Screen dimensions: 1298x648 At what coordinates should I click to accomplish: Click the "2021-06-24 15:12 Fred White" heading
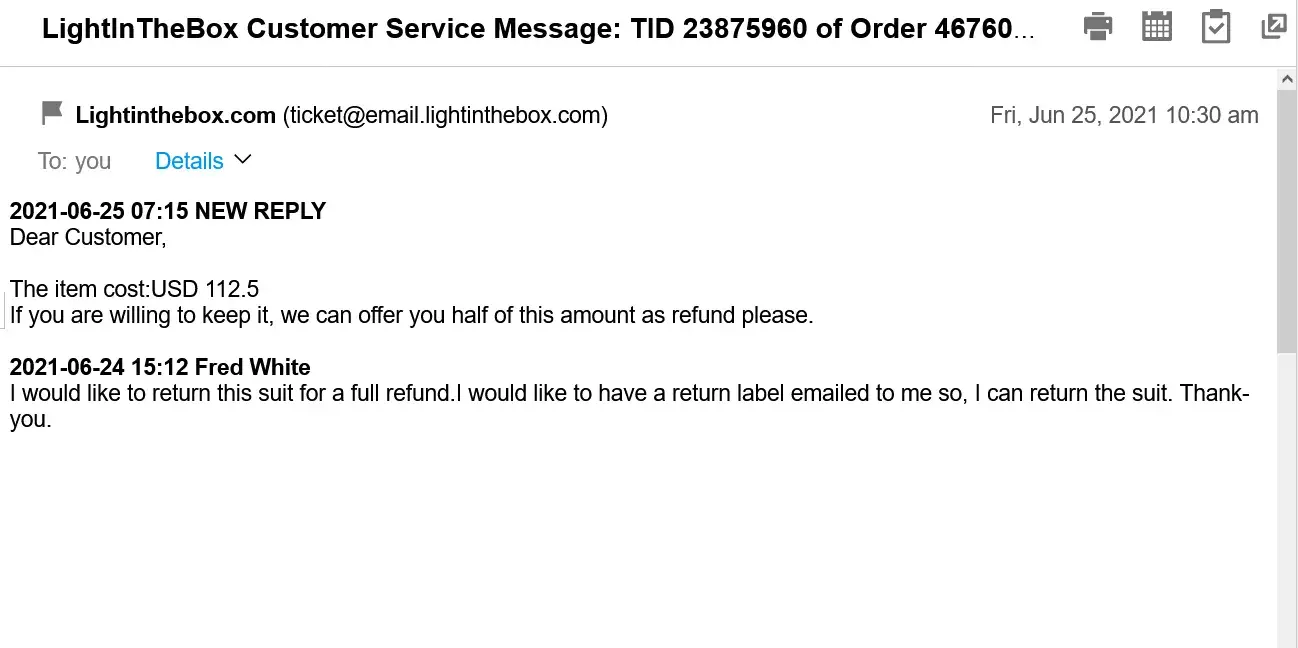pos(160,367)
